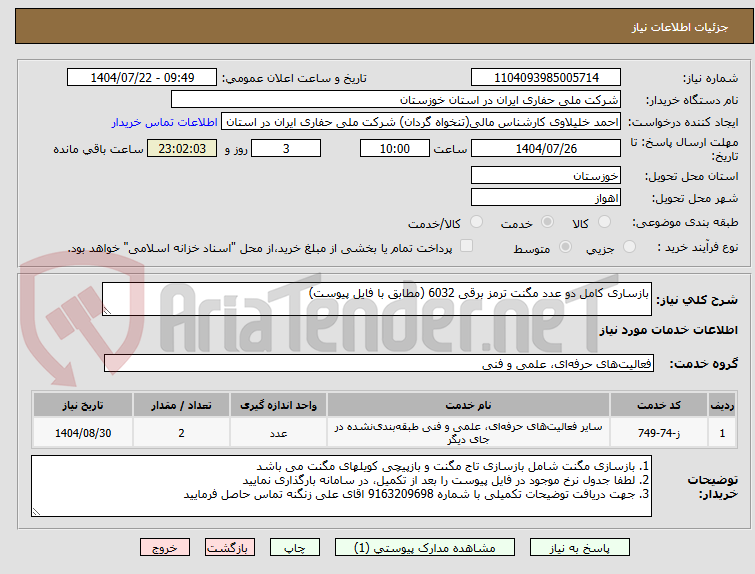The image size is (755, 574).
Task: Toggle the اسناد خزانه اسلامی payment checkbox
Action: point(466,246)
